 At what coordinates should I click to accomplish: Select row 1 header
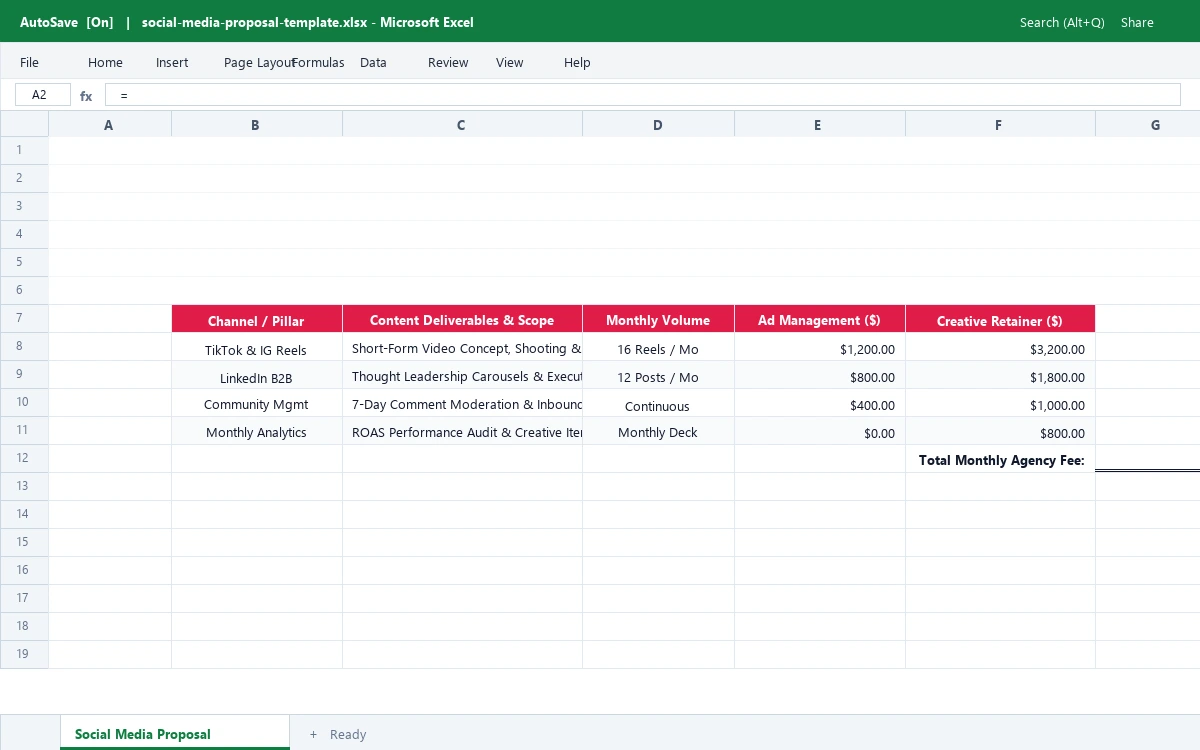[24, 150]
